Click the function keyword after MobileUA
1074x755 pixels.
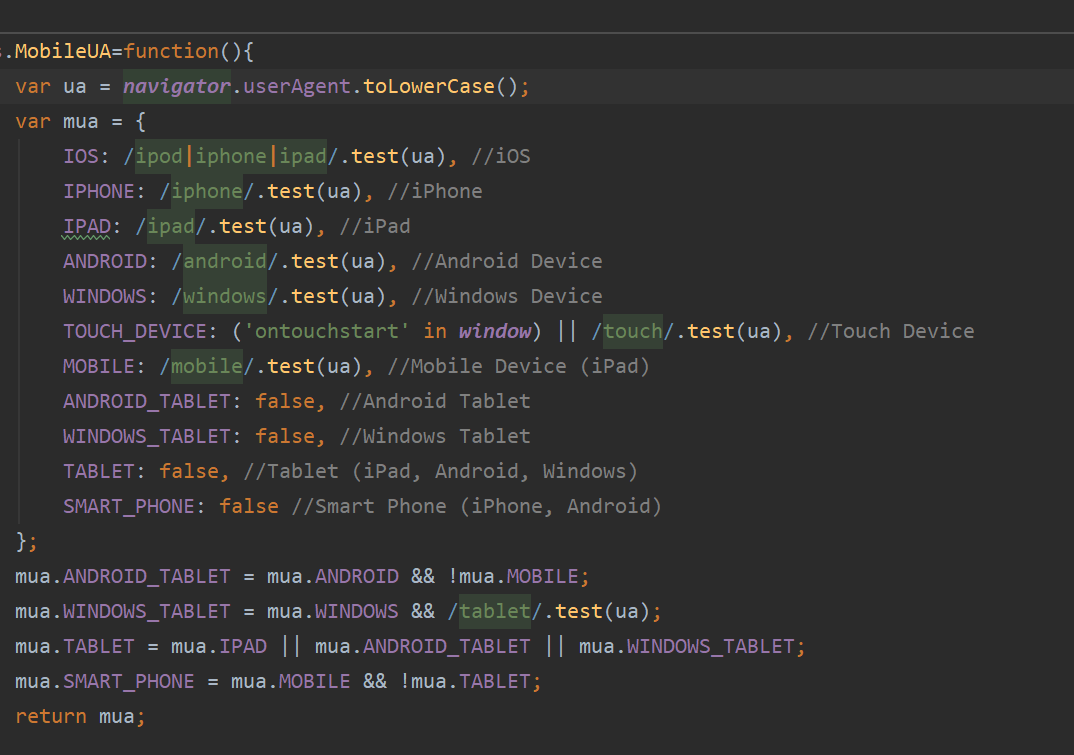coord(171,51)
